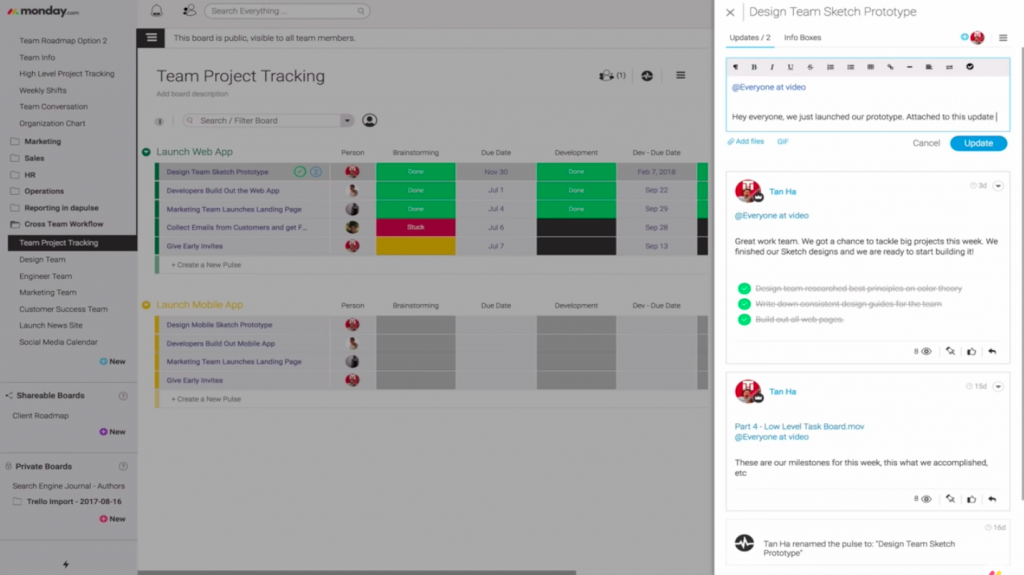Insert a checklist with the checkmark icon
The image size is (1024, 575).
(x=969, y=67)
